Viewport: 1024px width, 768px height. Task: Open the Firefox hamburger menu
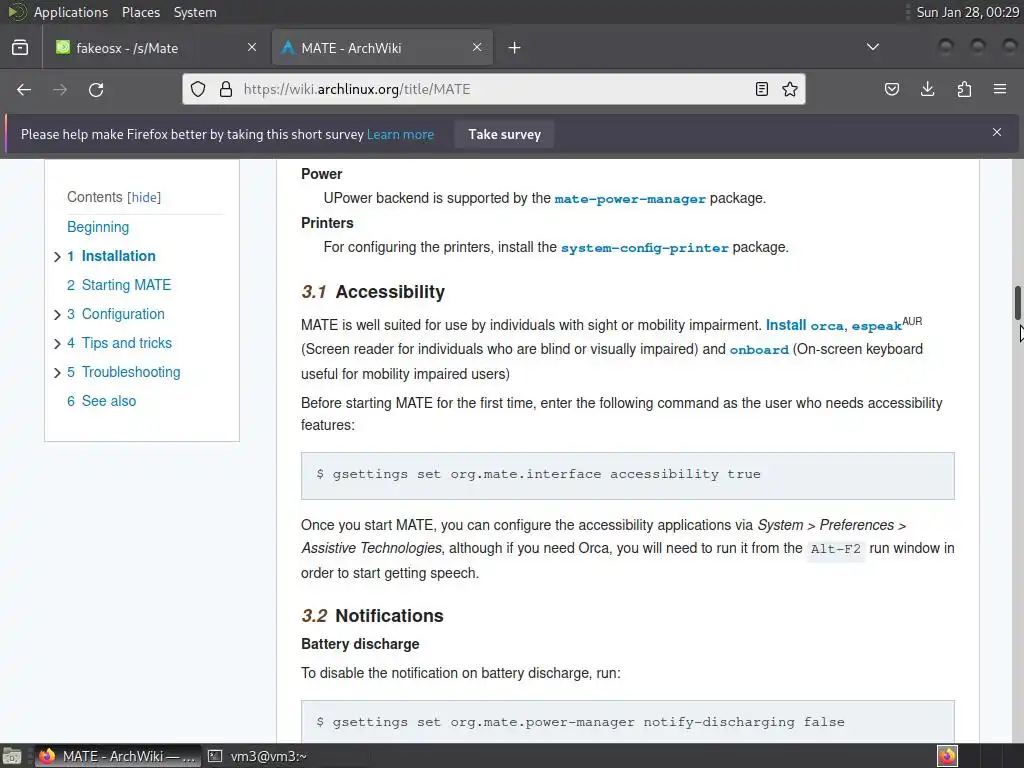click(x=1000, y=89)
